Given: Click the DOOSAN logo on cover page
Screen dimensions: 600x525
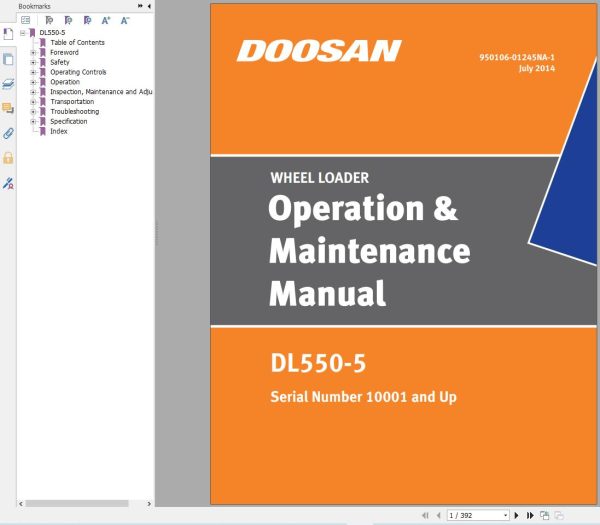Looking at the screenshot, I should 319,51.
